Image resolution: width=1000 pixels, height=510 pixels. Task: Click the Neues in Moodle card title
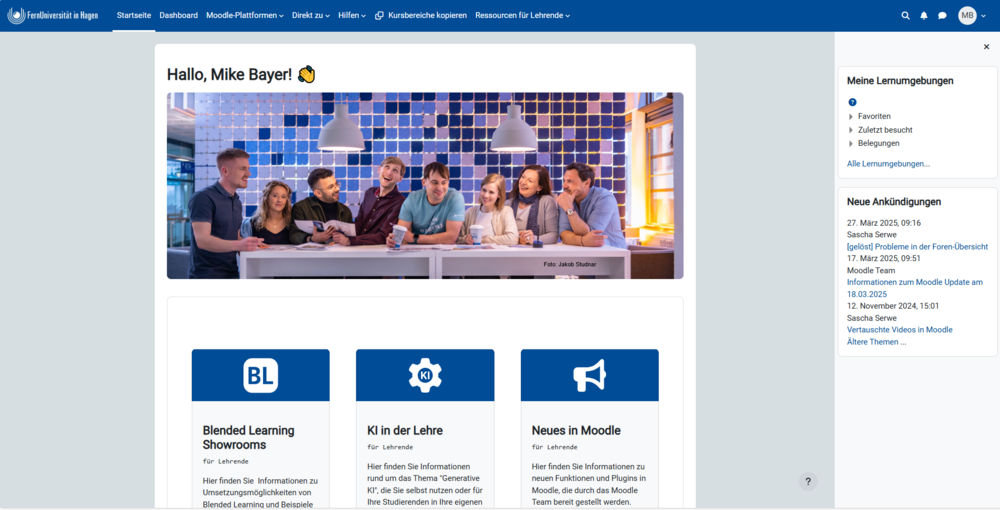click(576, 430)
